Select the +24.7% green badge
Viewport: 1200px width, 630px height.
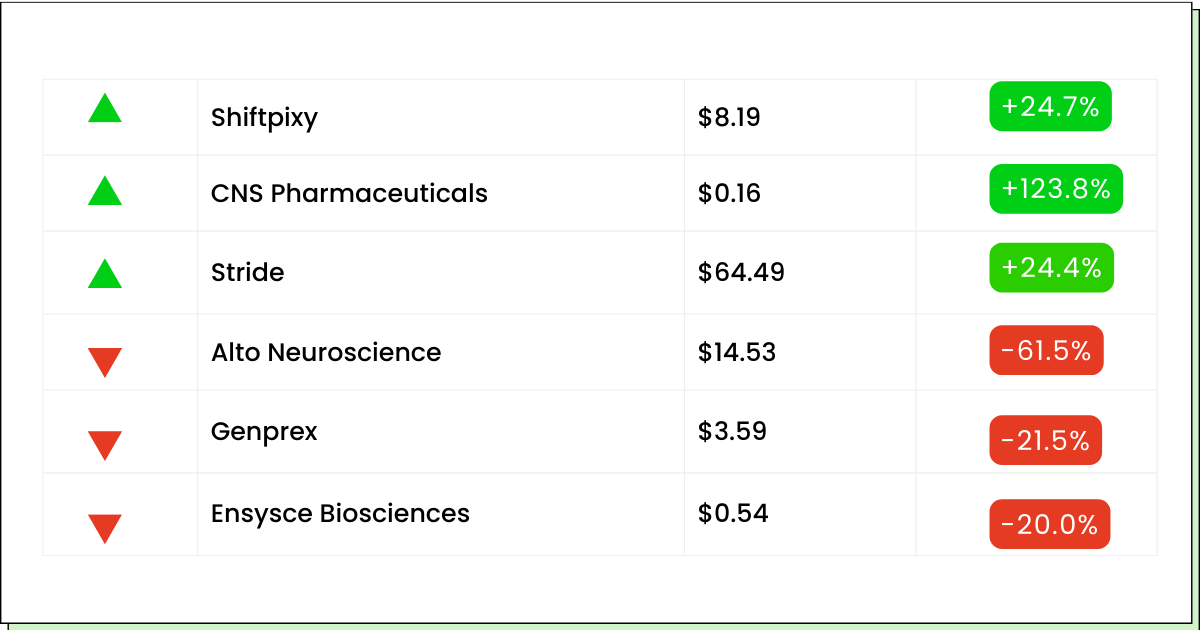[1050, 106]
